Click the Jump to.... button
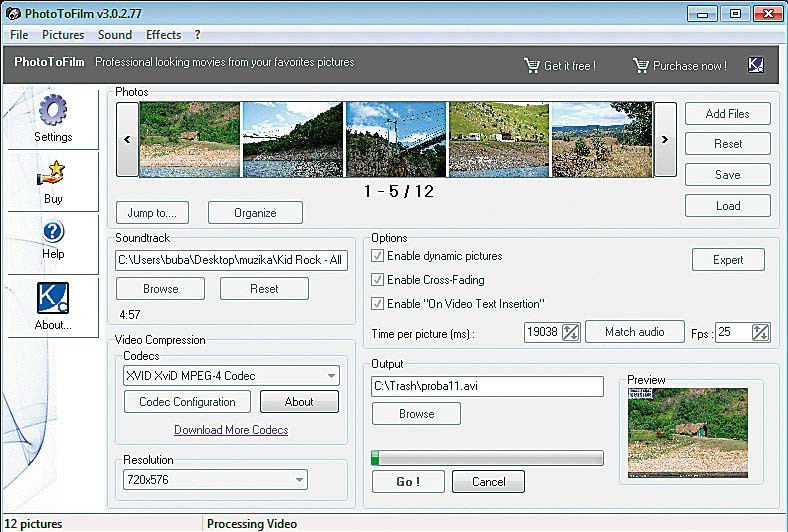 152,212
